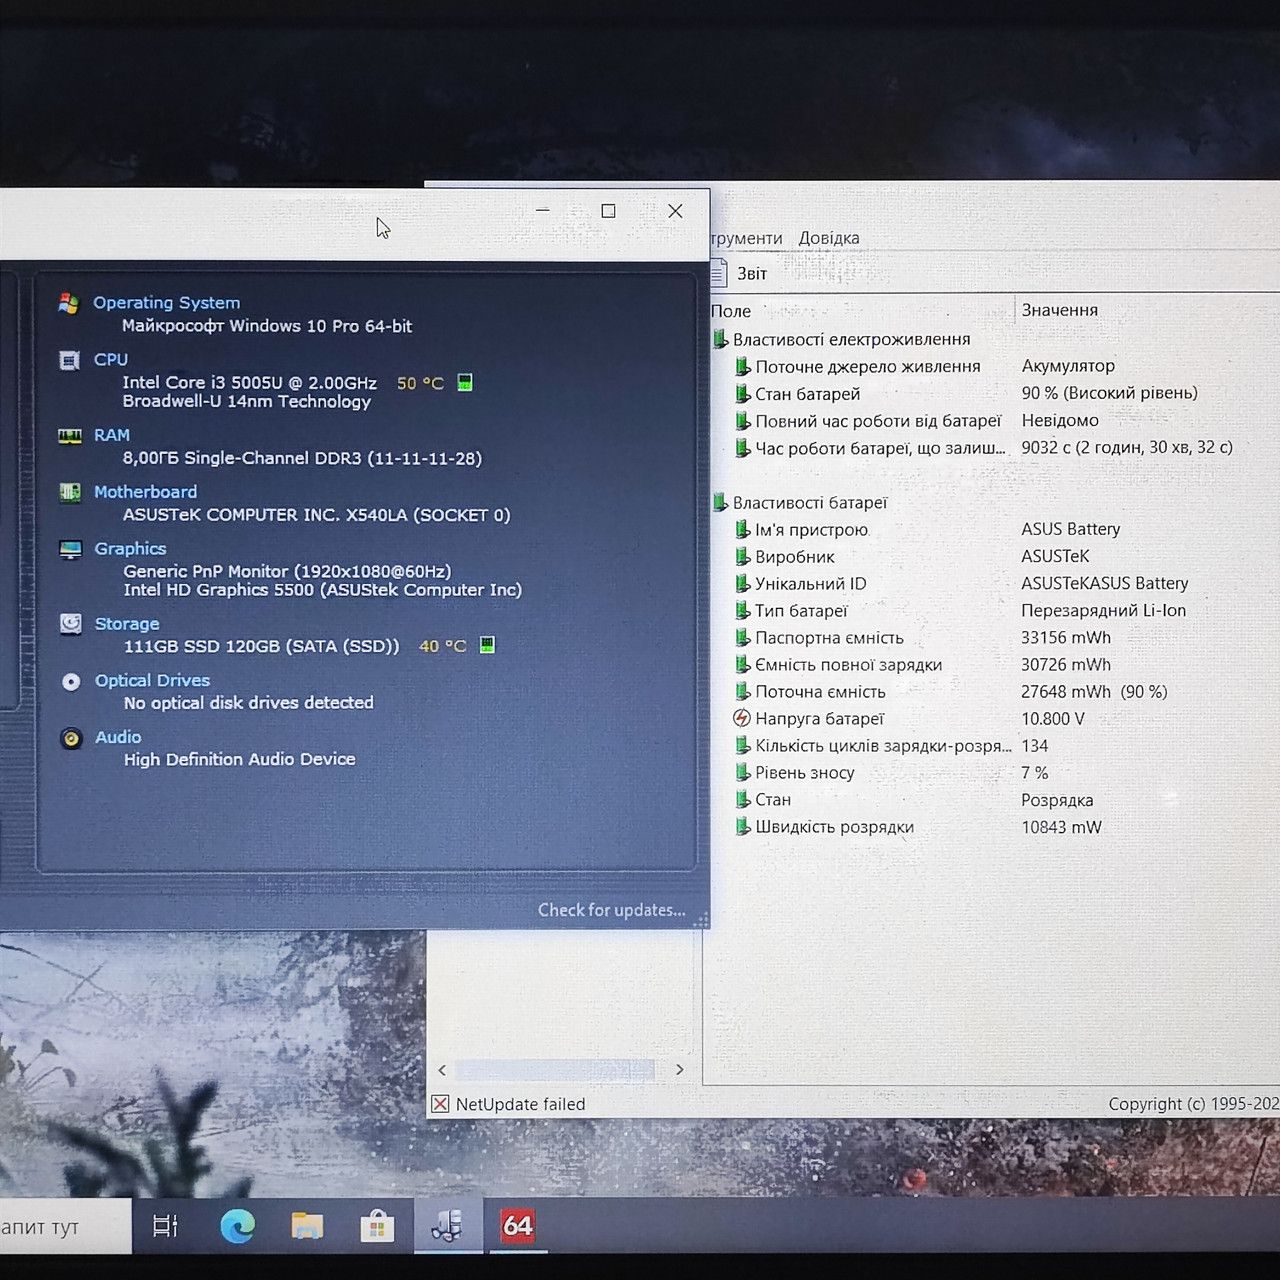
Task: Open Microsoft Edge from the taskbar
Action: [x=237, y=1225]
